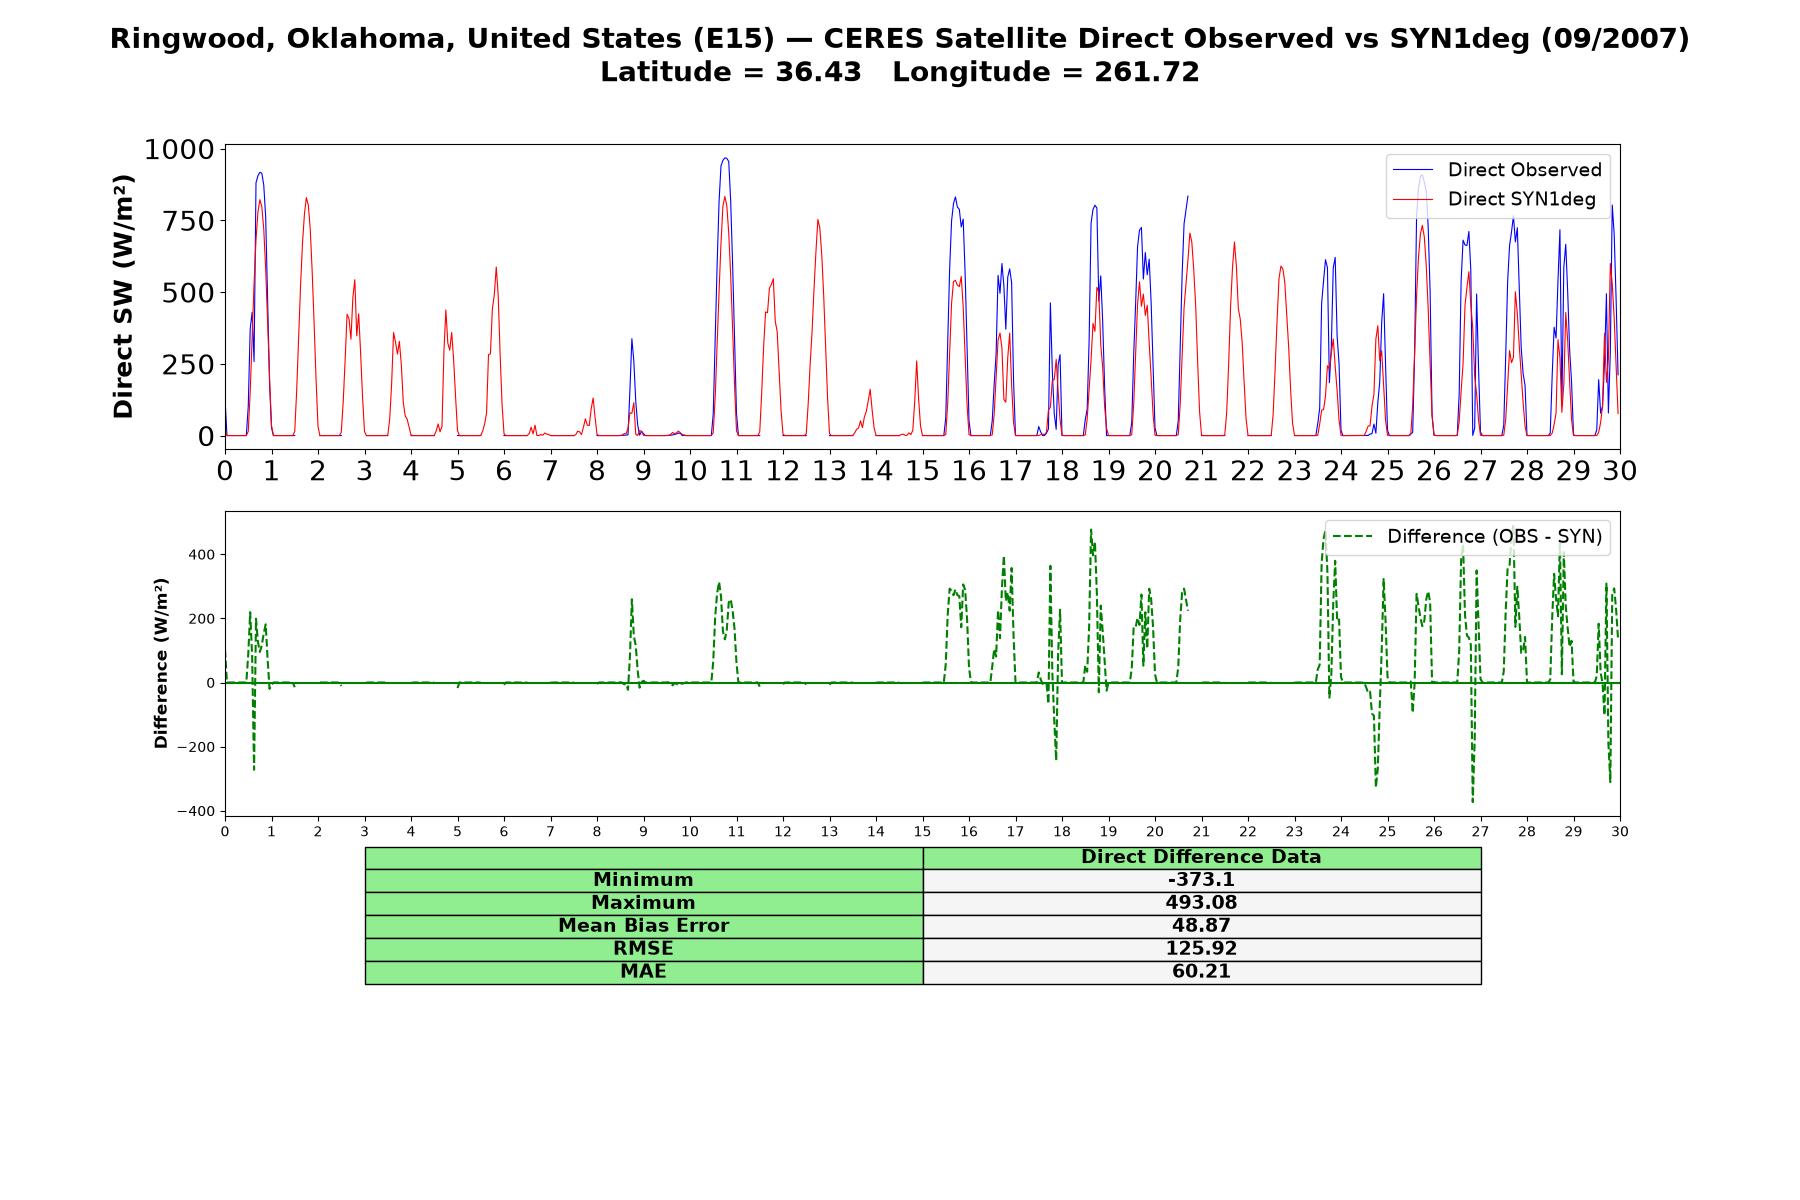Click the Direct SYN1deg legend entry

(1495, 199)
